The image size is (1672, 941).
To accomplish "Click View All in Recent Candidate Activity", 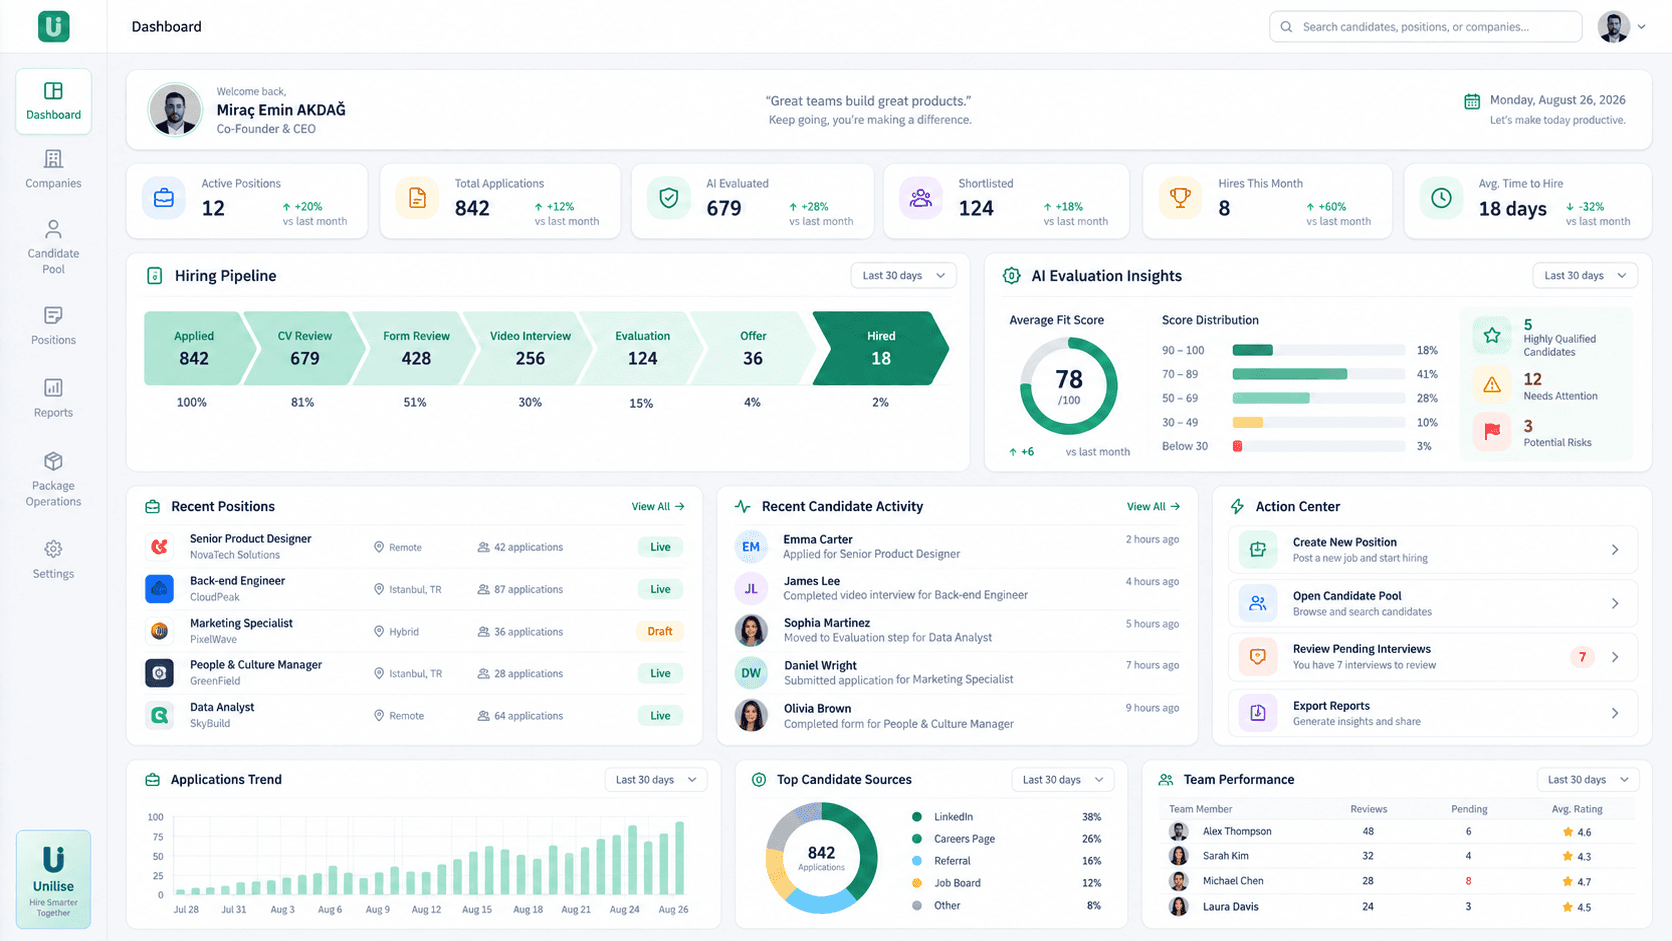I will [x=1153, y=507].
